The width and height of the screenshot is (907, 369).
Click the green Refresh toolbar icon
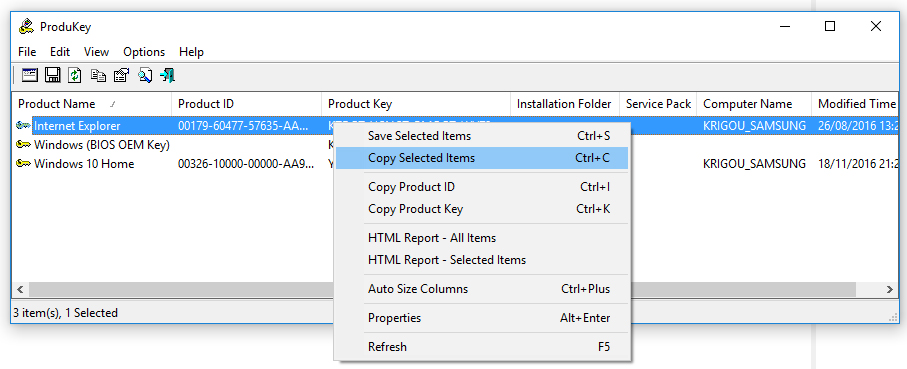(x=75, y=75)
